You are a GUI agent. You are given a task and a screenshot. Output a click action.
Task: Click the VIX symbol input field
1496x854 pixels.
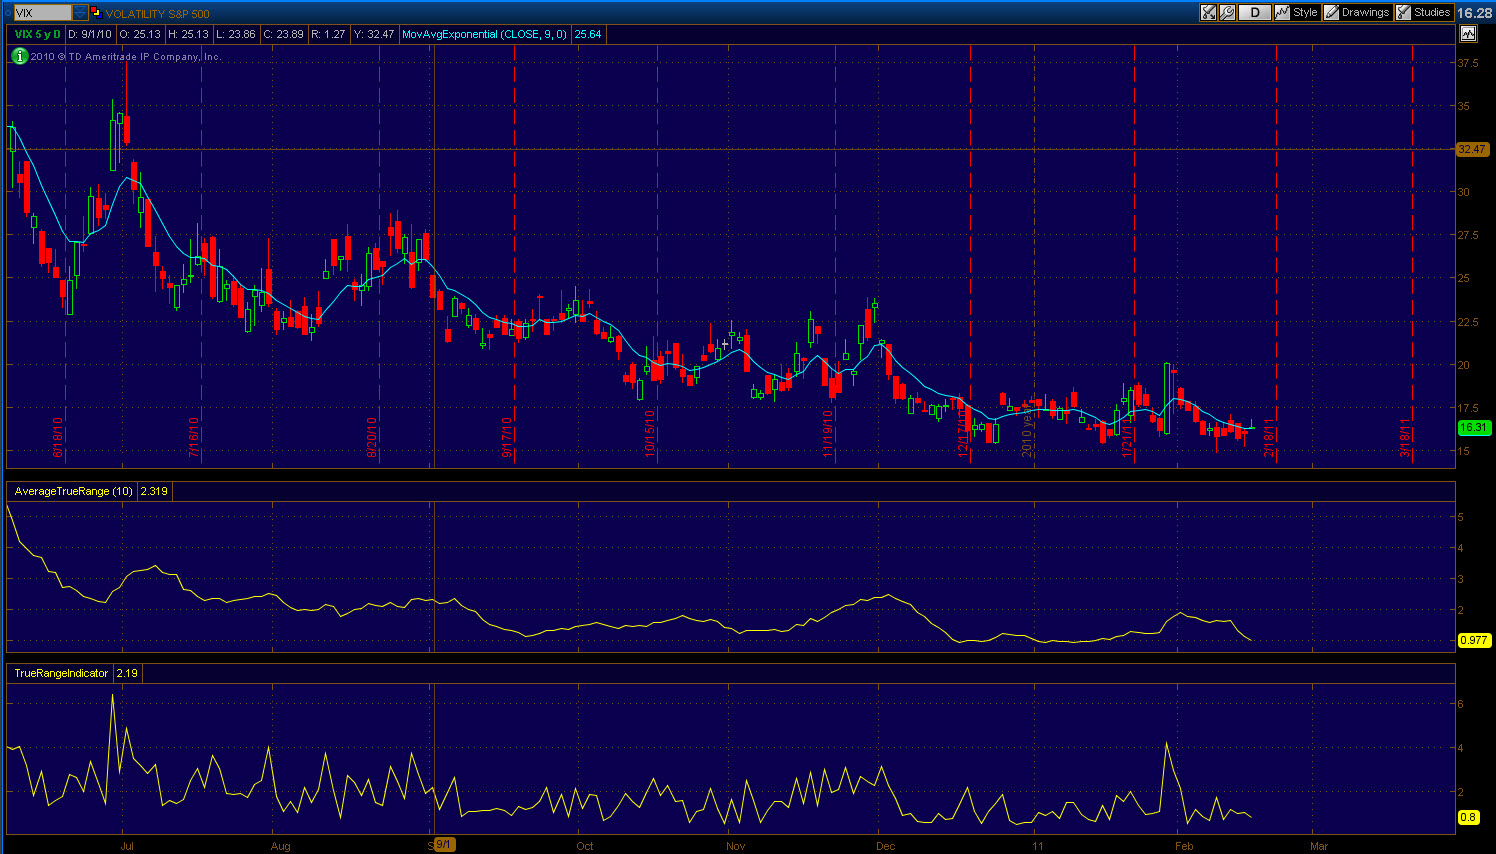[42, 13]
